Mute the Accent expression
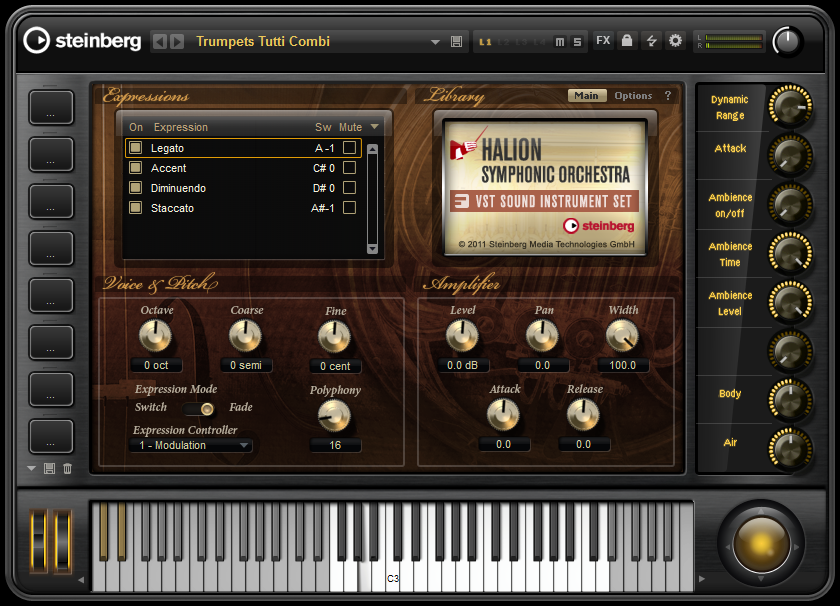The image size is (840, 606). pos(349,167)
